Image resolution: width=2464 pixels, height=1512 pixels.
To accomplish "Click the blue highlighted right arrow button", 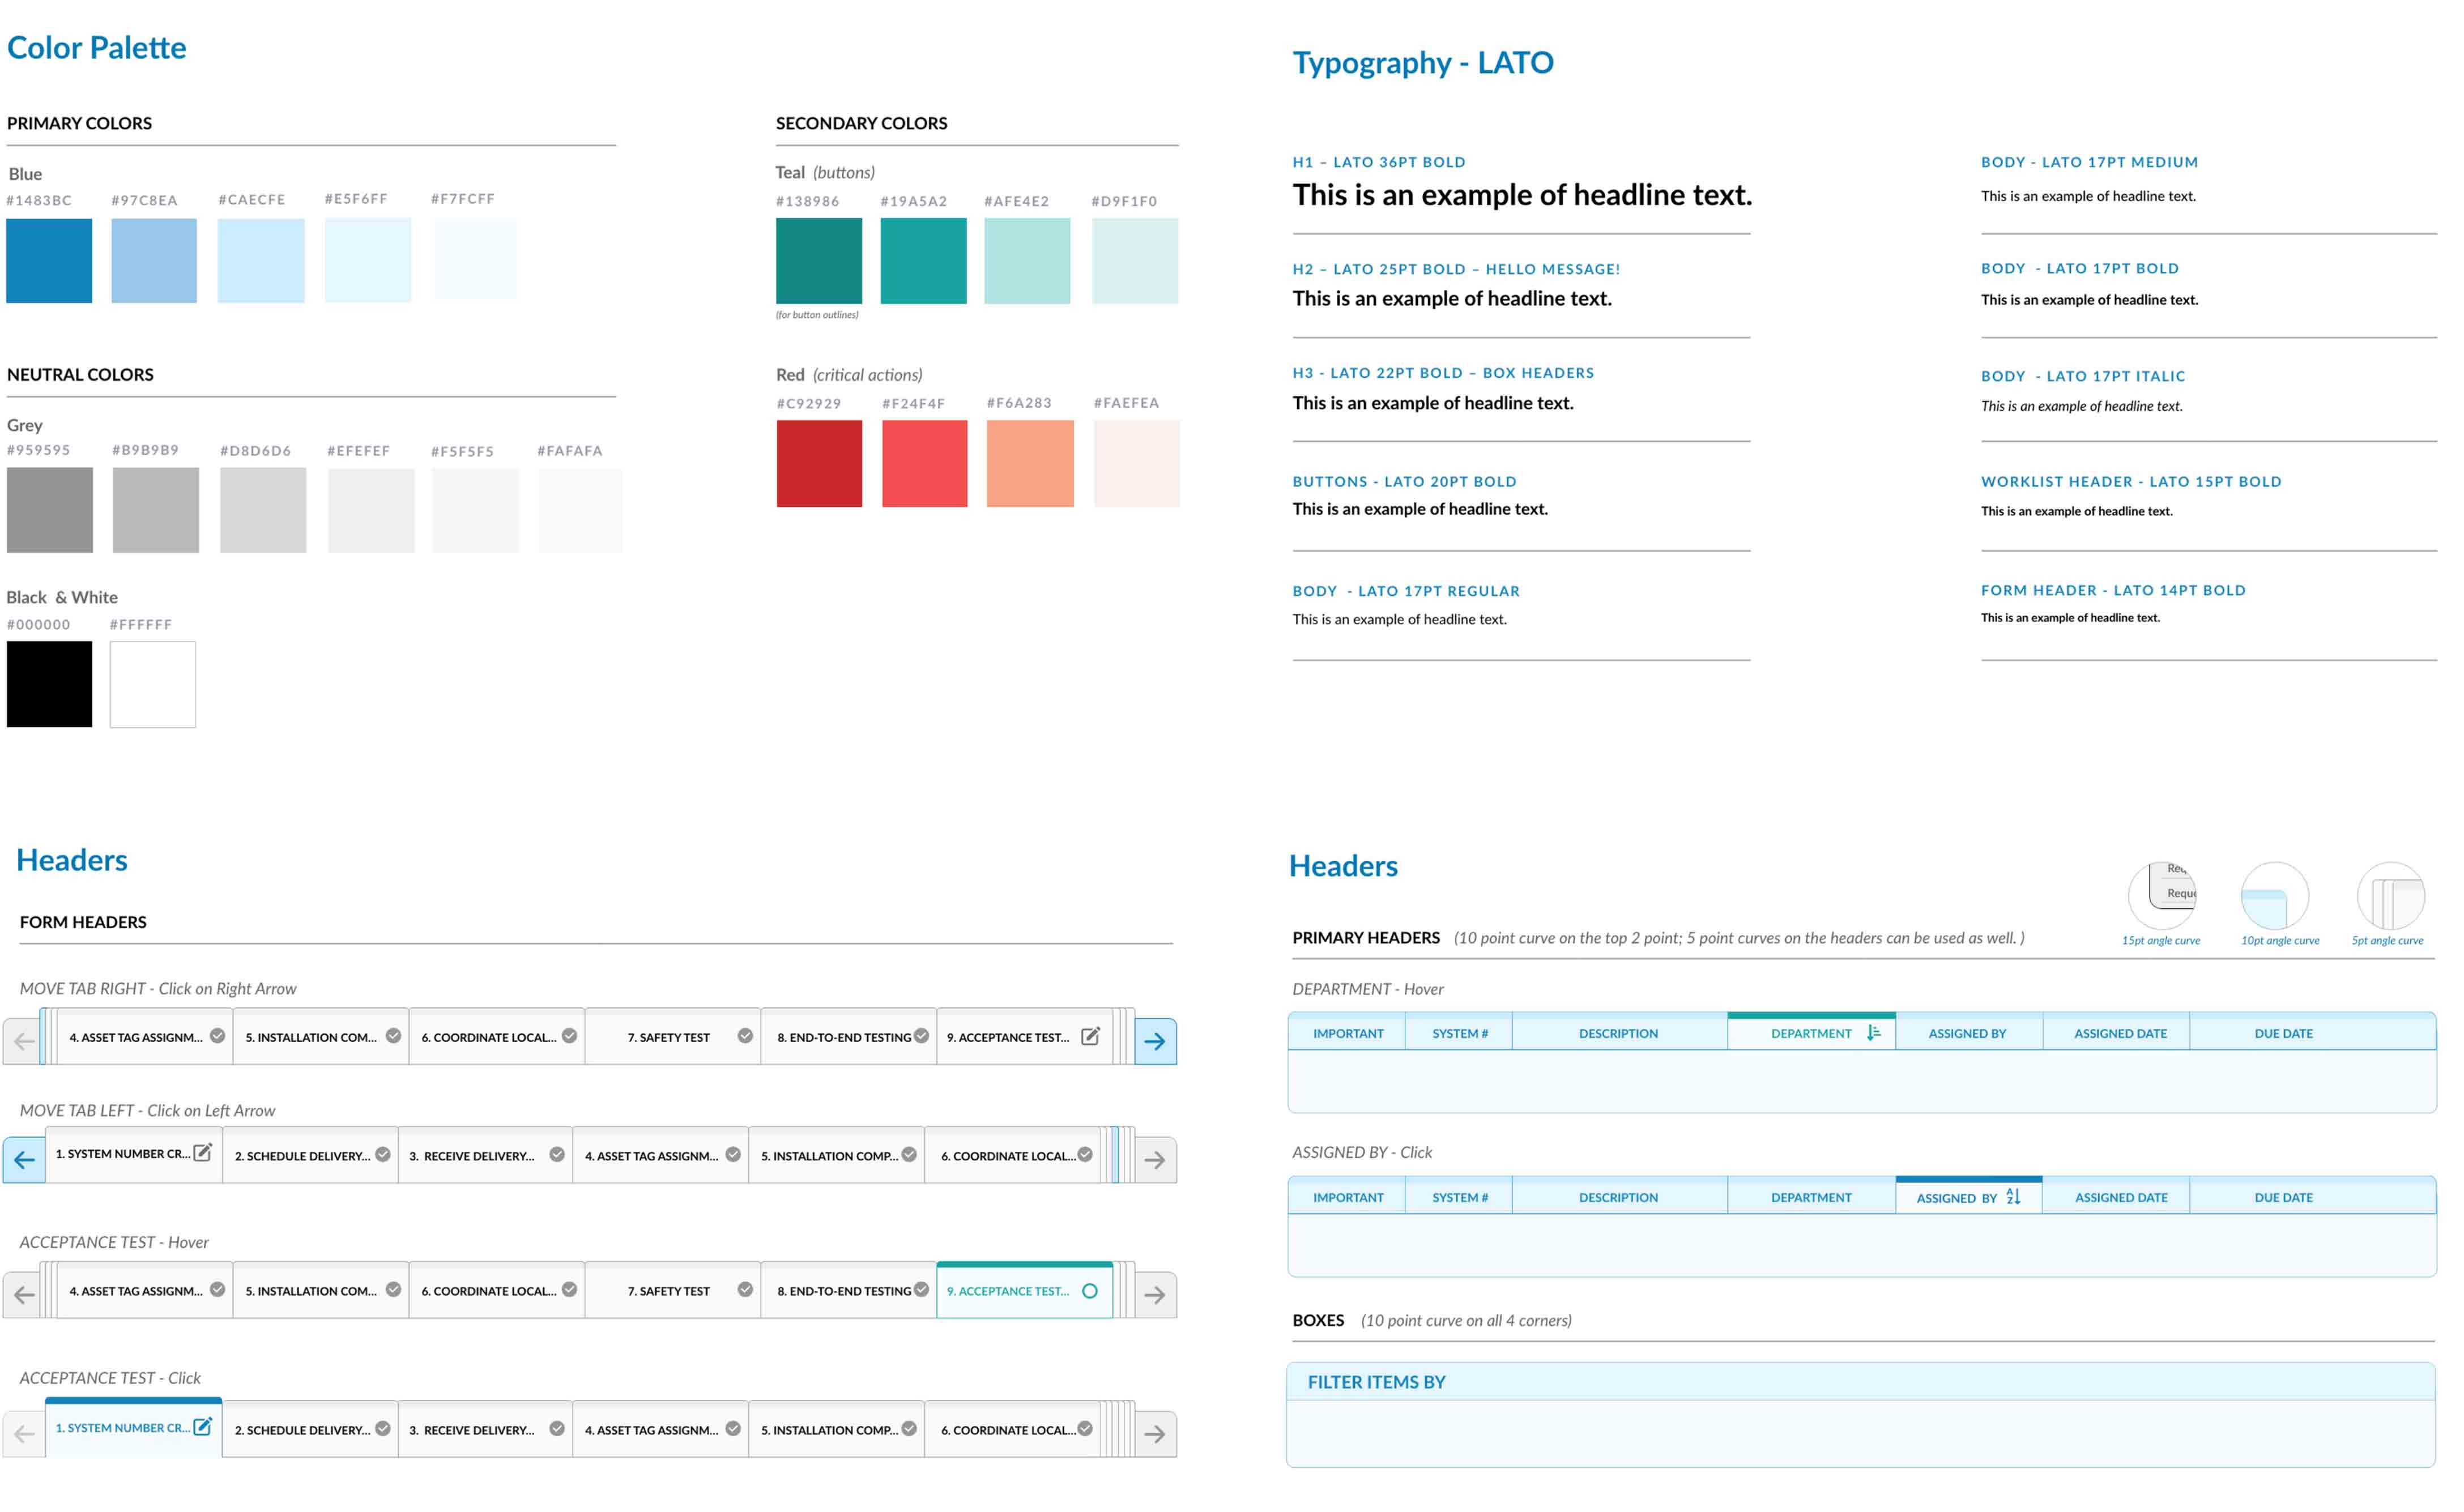I will [x=1155, y=1041].
